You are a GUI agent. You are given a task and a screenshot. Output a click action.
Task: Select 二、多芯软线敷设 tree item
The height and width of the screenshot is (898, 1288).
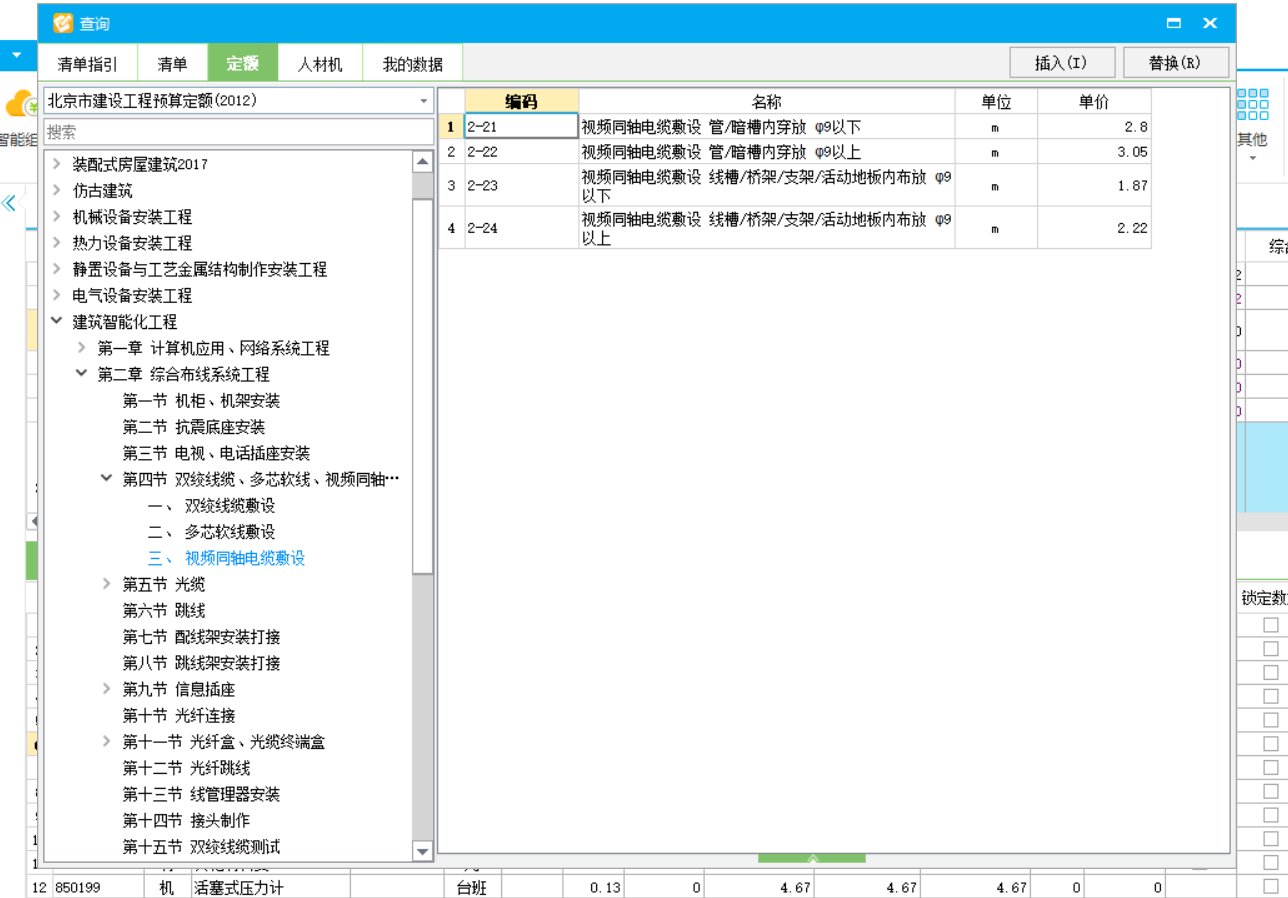coord(211,532)
